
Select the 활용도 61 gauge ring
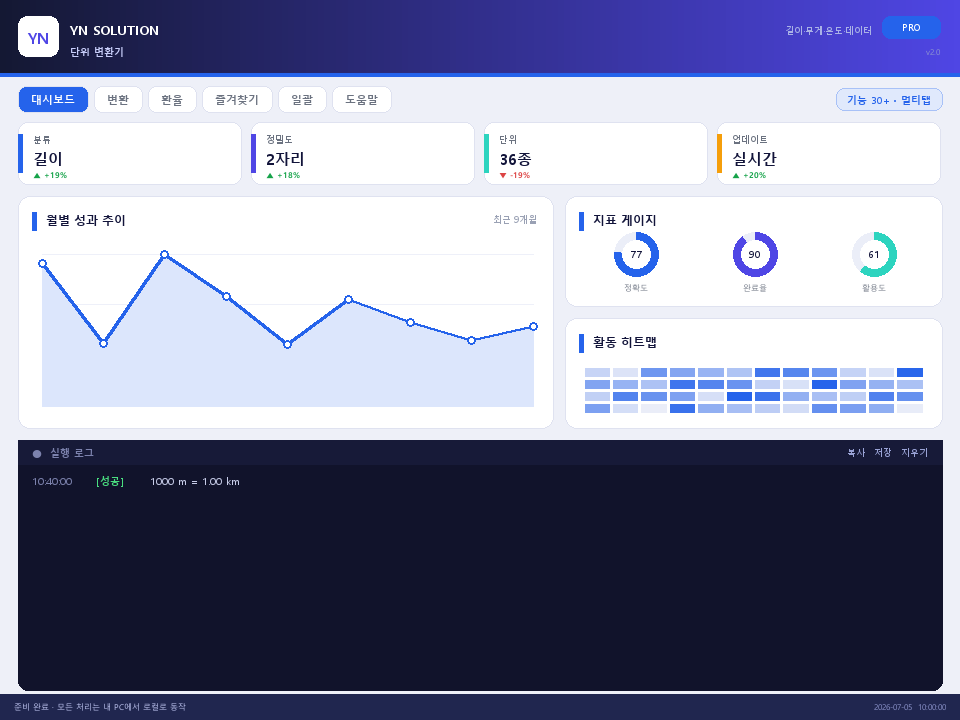[874, 255]
